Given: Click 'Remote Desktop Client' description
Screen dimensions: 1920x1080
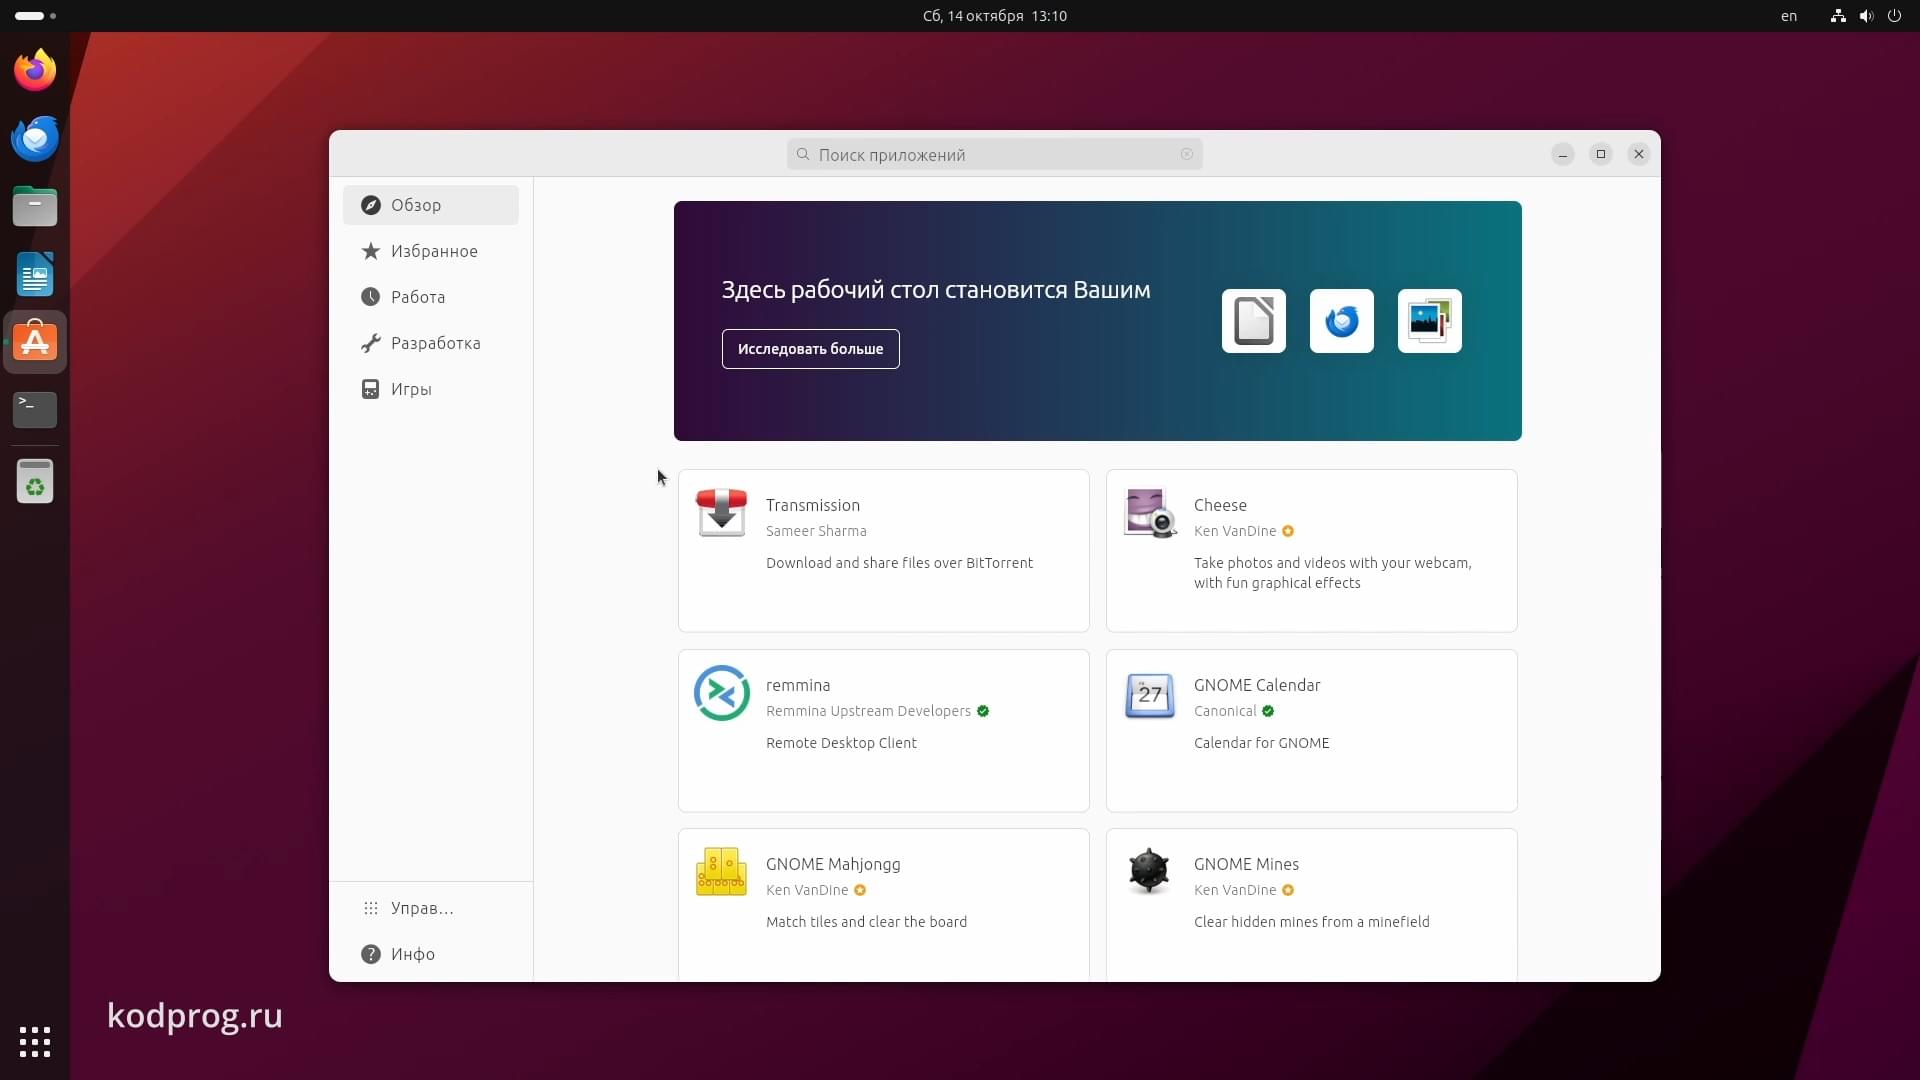Looking at the screenshot, I should pos(841,743).
